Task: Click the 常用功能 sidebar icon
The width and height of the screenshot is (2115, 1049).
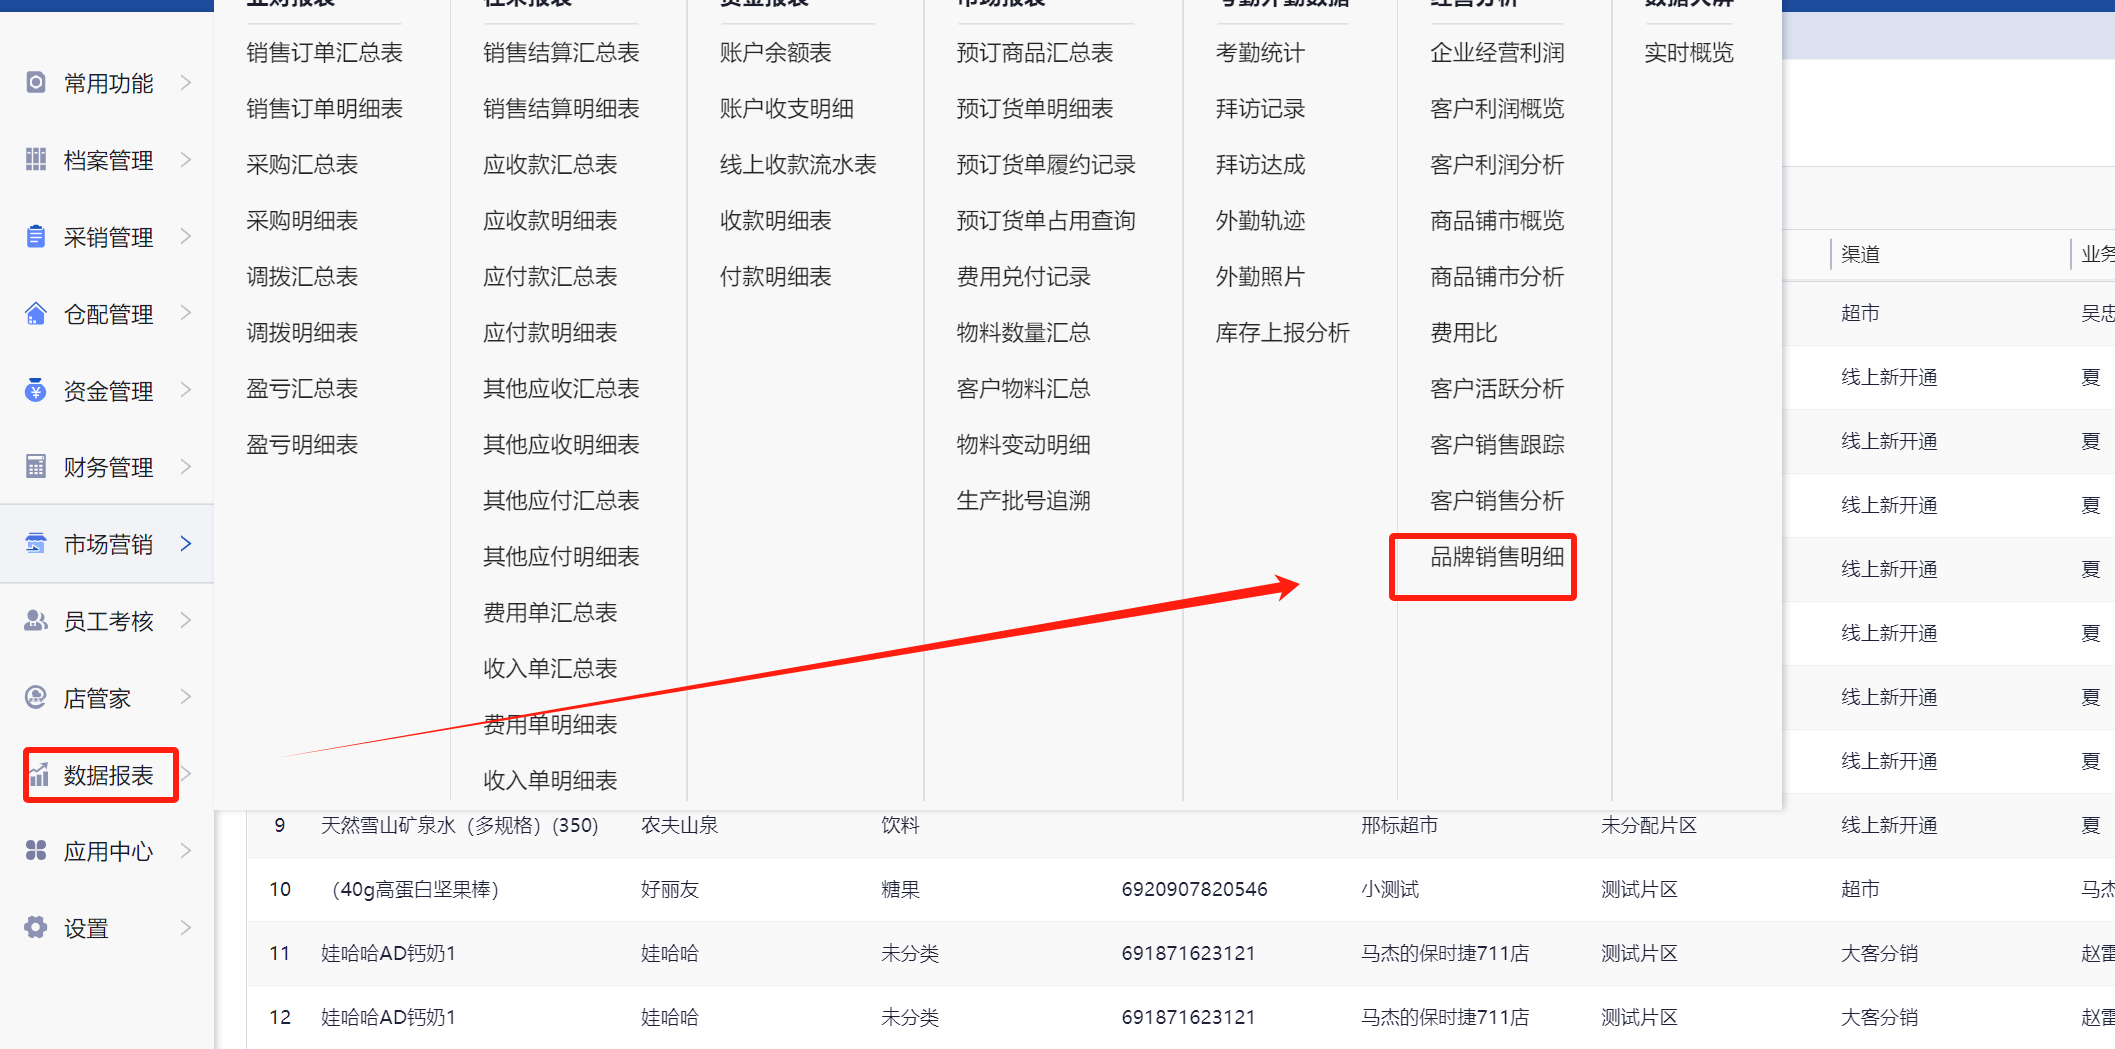Action: pos(36,83)
